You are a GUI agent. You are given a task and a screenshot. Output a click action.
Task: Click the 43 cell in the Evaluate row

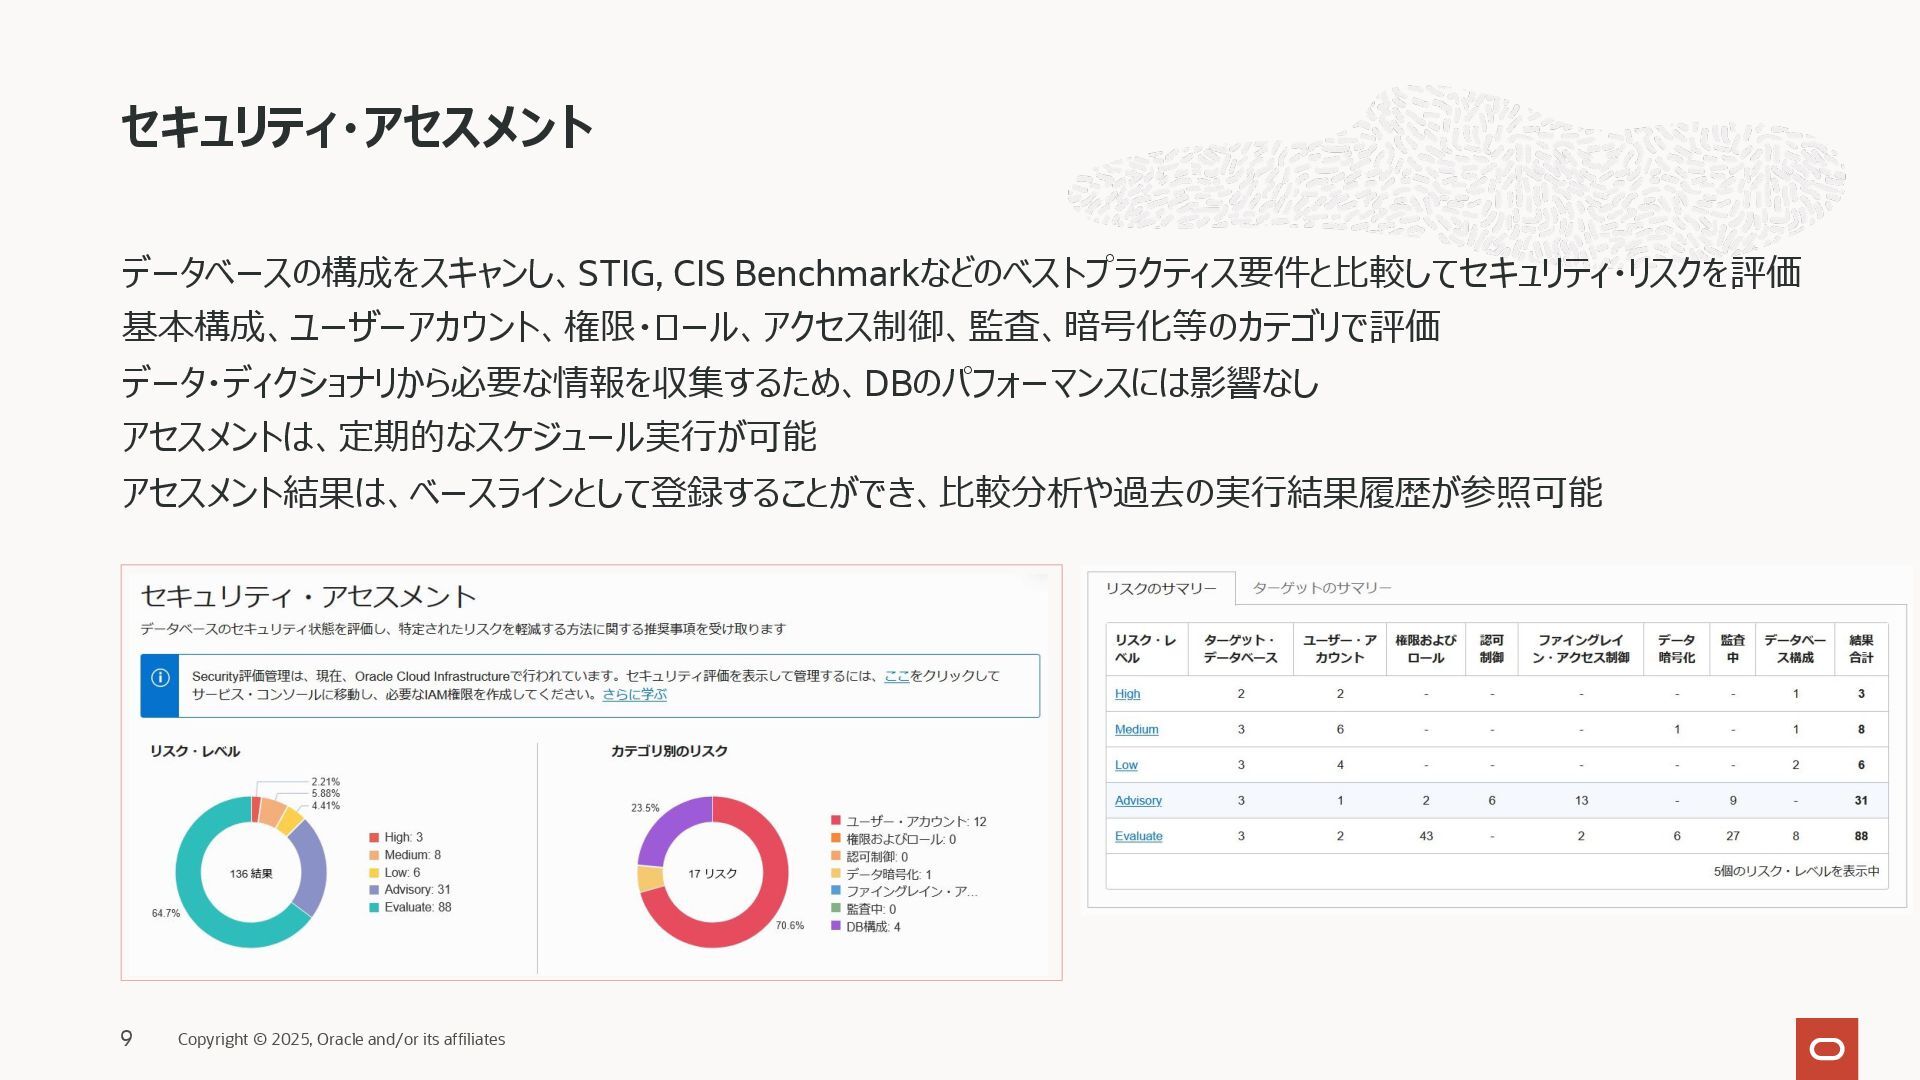1426,836
